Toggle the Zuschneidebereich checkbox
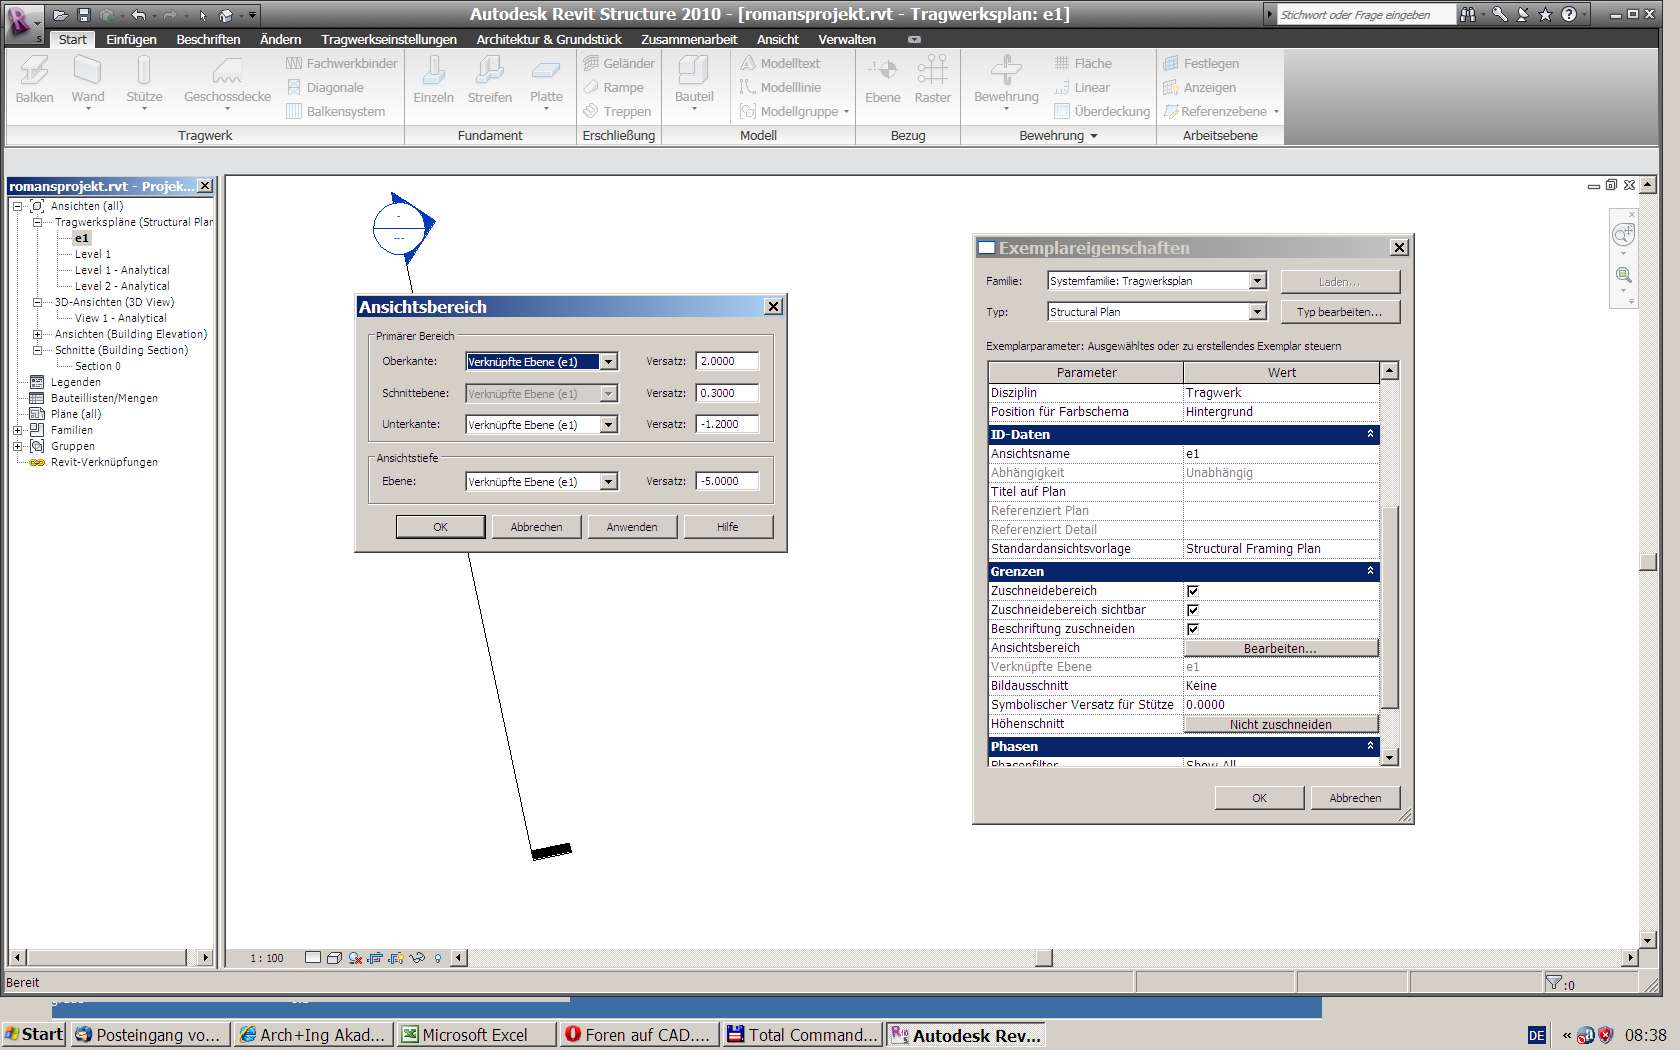 (1192, 591)
